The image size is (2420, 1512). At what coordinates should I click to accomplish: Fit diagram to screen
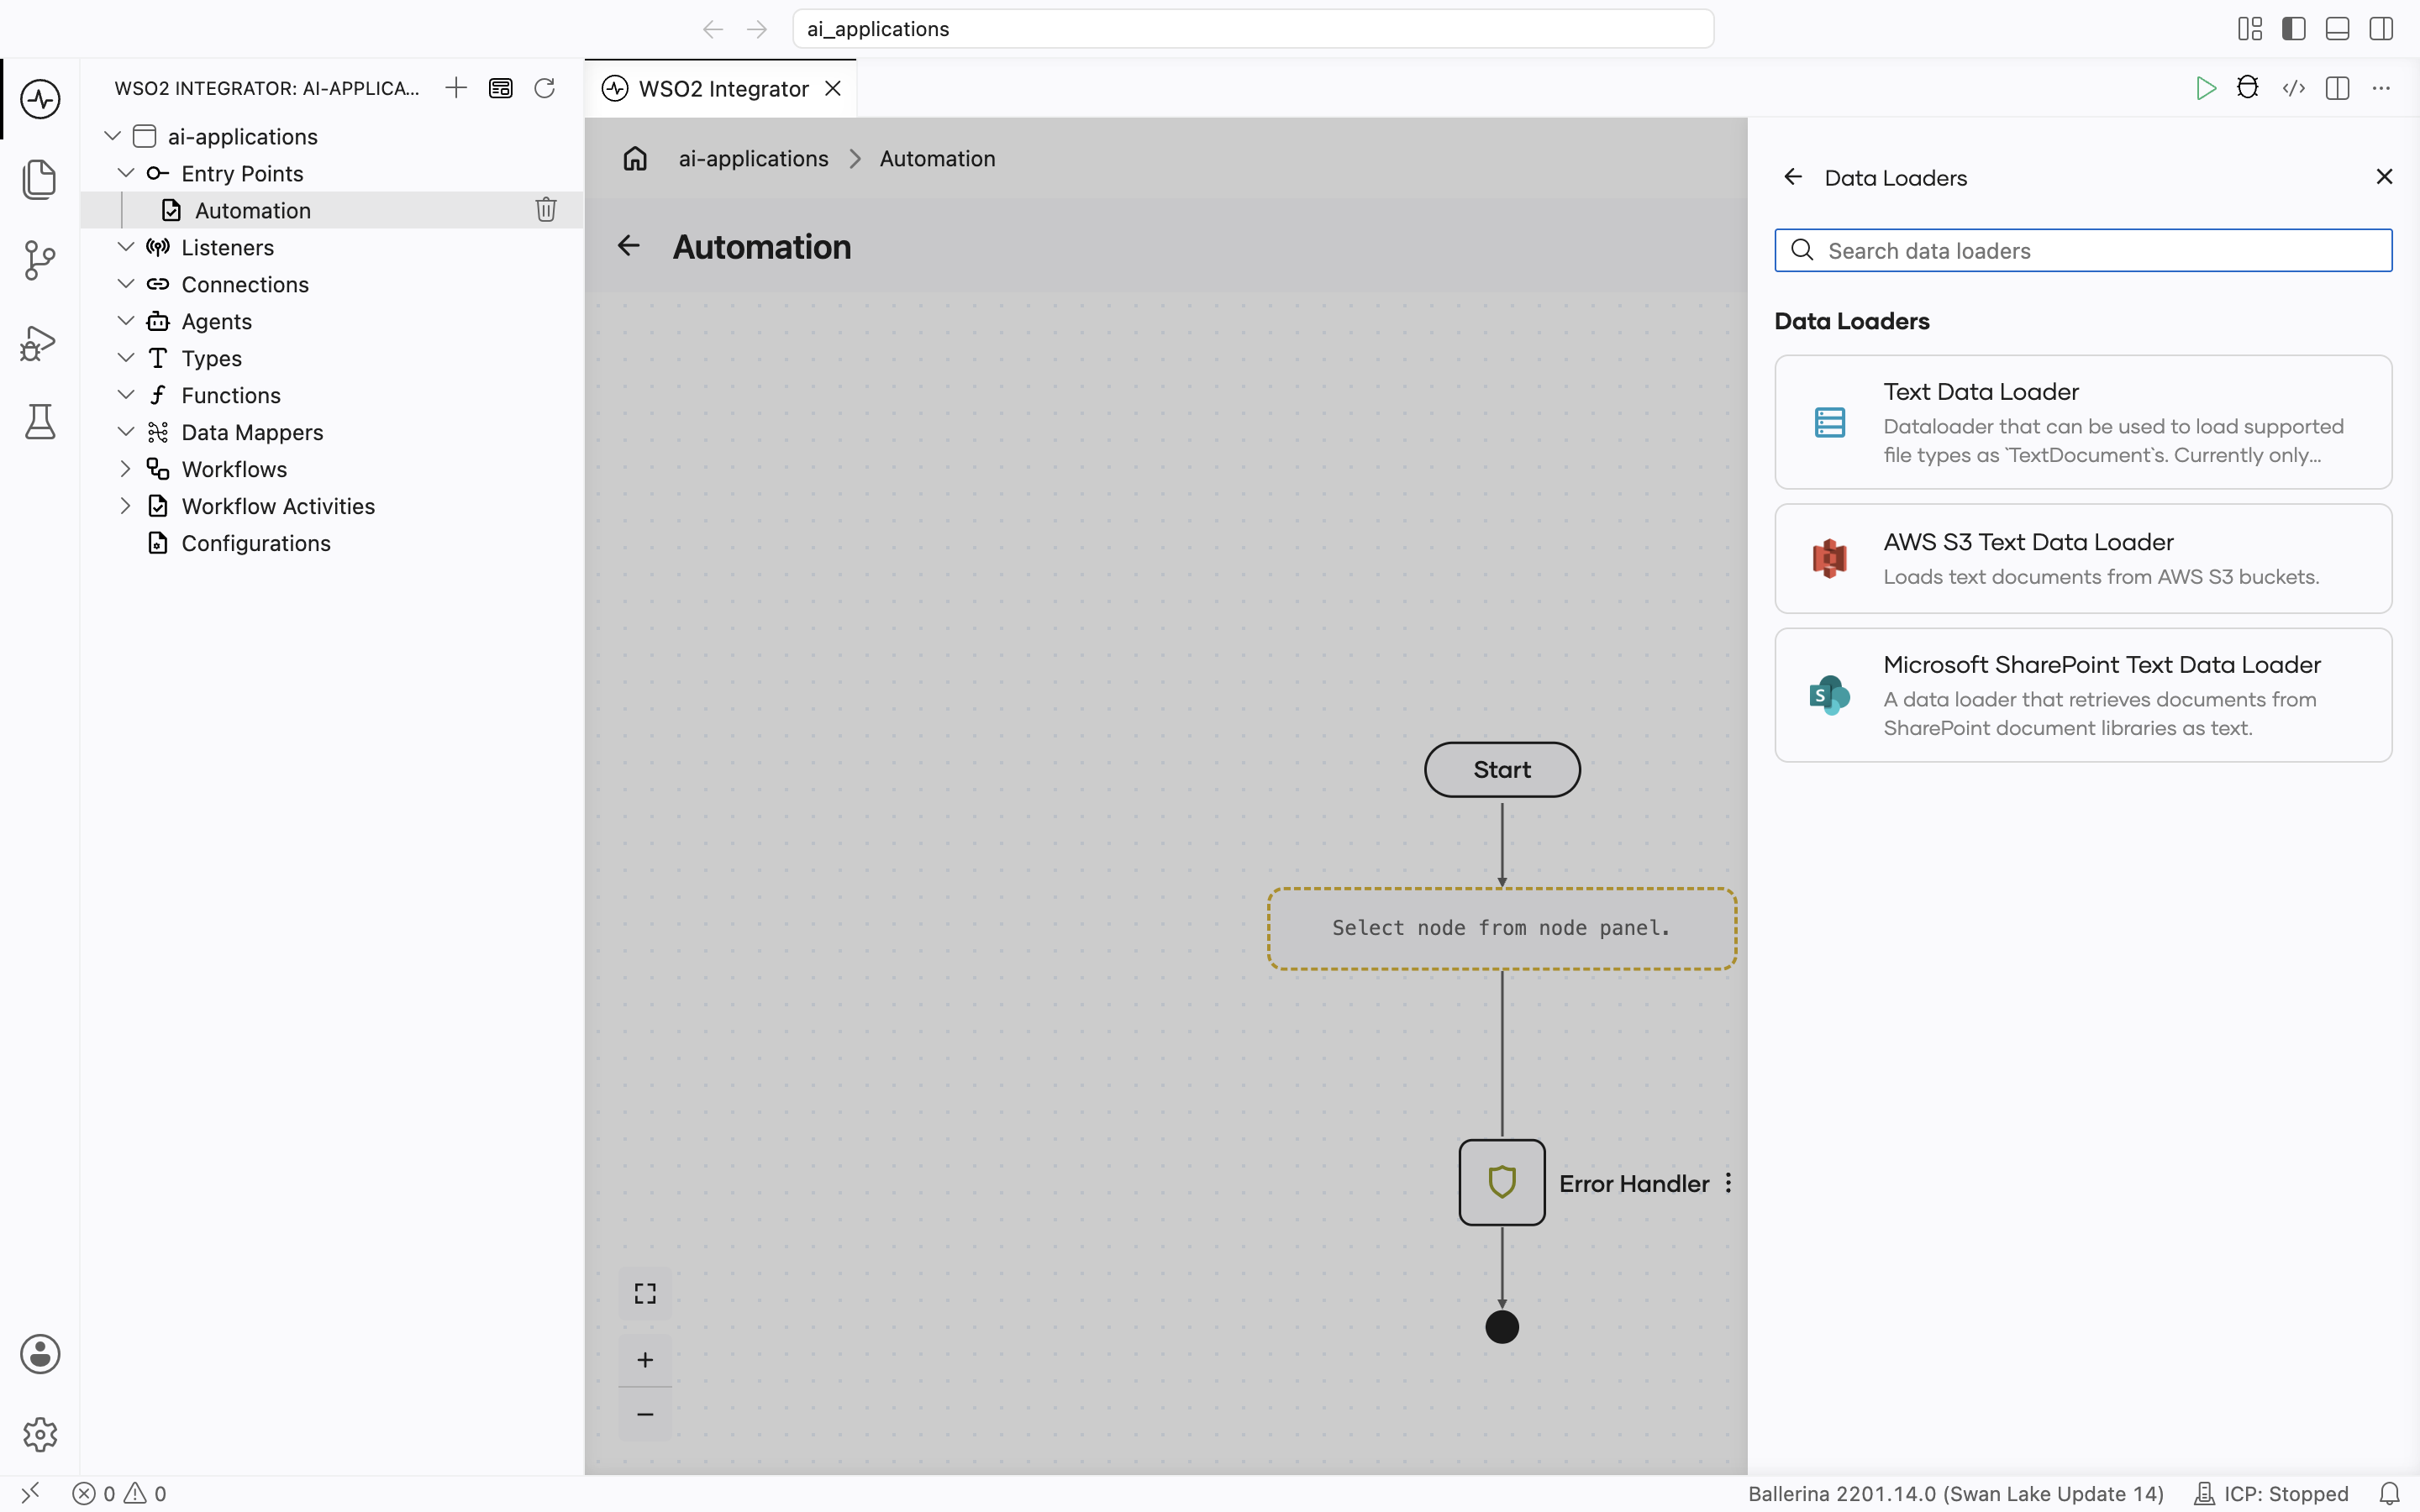click(645, 1293)
